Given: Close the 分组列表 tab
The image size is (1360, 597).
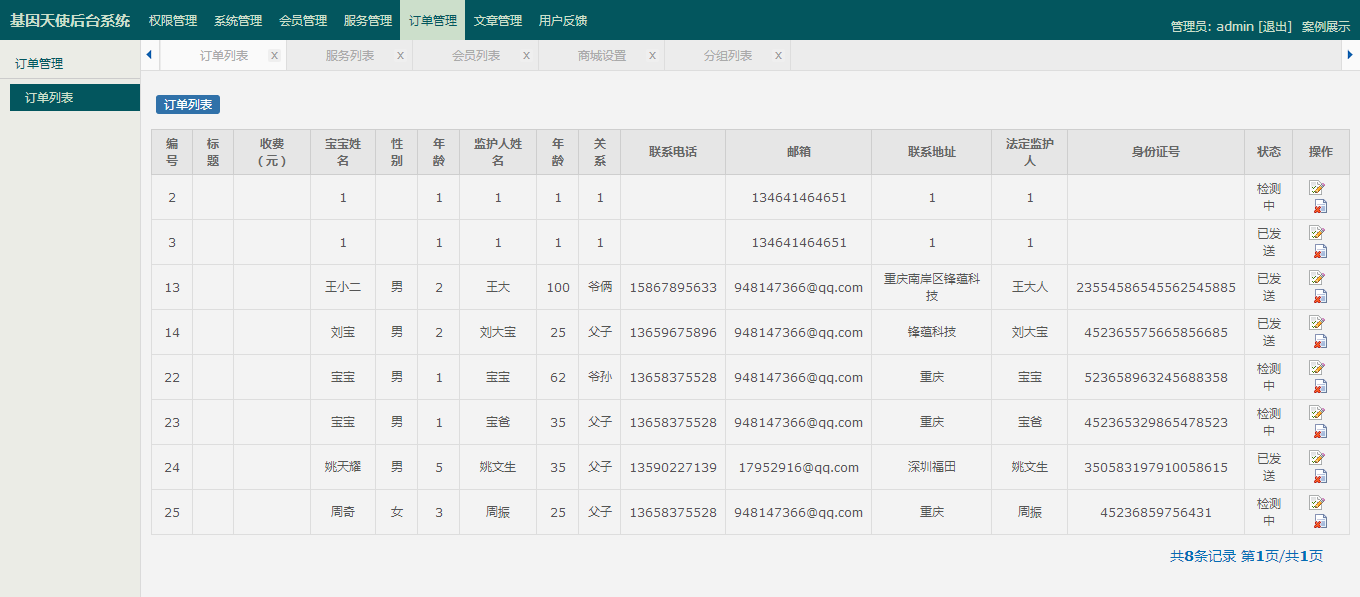Looking at the screenshot, I should [x=778, y=56].
